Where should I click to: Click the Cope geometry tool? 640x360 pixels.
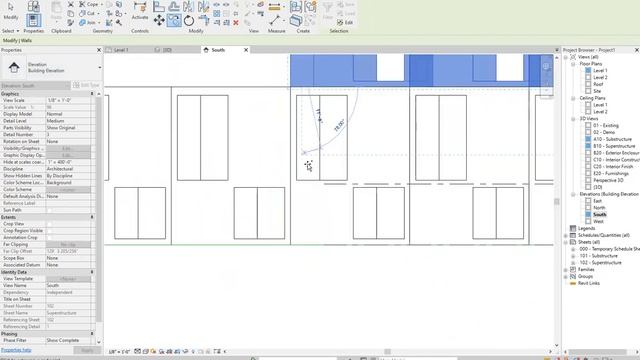(x=89, y=4)
